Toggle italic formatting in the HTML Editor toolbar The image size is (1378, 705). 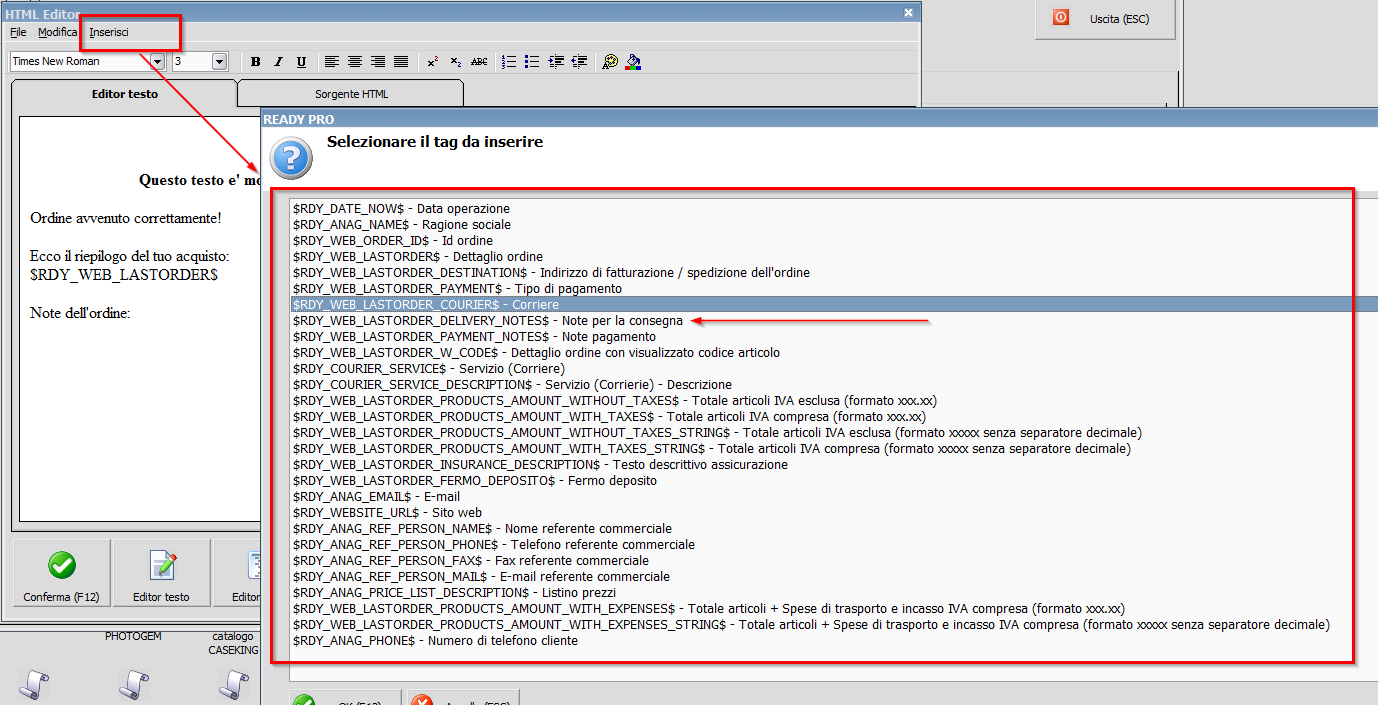click(x=279, y=62)
